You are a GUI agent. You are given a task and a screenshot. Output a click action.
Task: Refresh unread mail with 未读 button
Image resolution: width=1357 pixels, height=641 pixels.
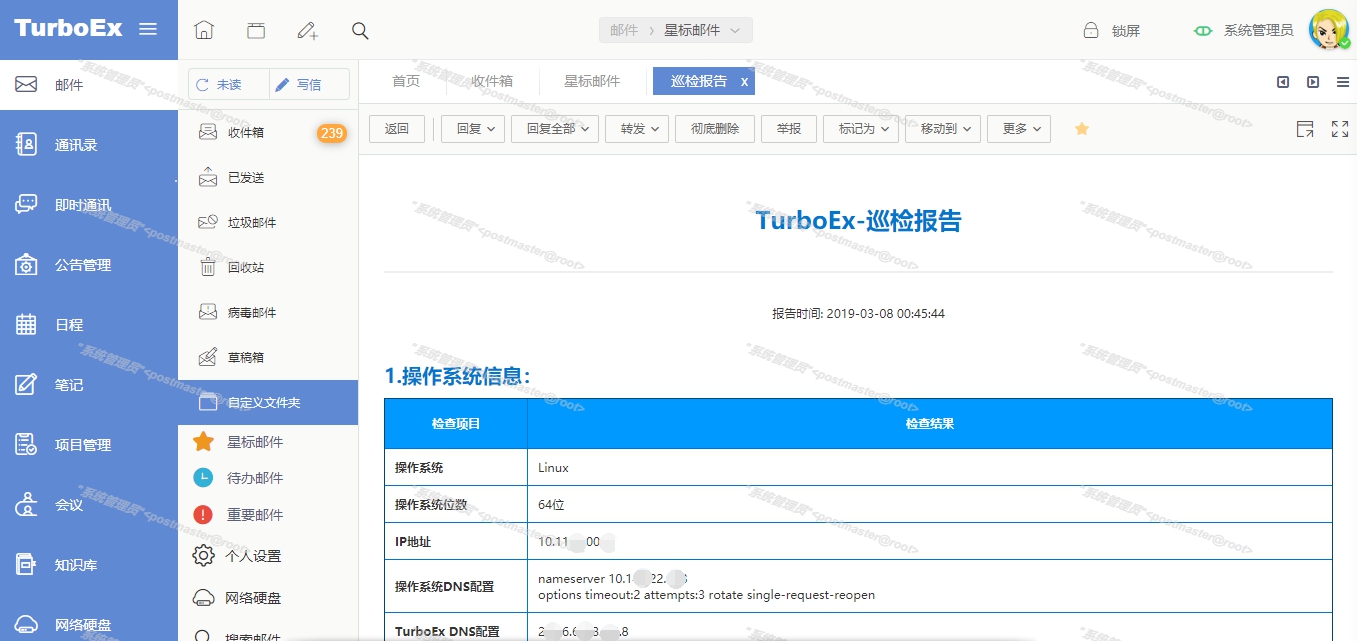click(229, 84)
